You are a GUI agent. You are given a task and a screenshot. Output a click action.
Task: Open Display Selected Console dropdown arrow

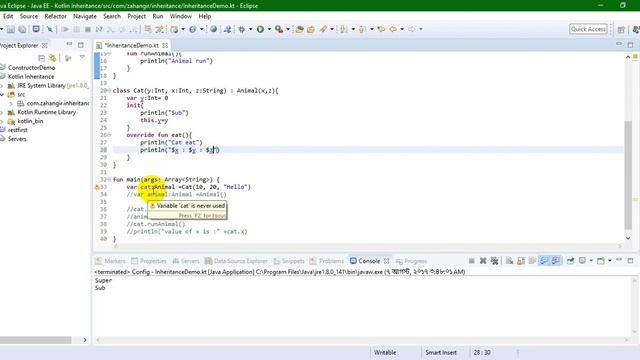coord(591,261)
